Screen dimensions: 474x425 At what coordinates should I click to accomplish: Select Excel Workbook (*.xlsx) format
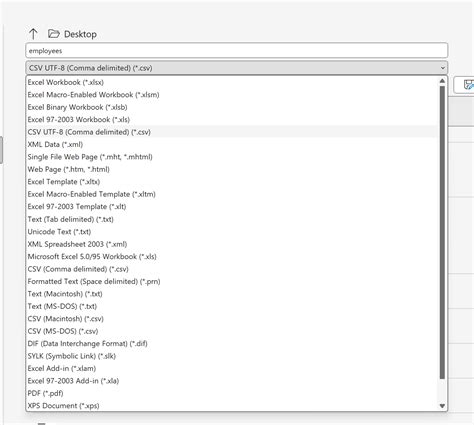click(x=232, y=82)
